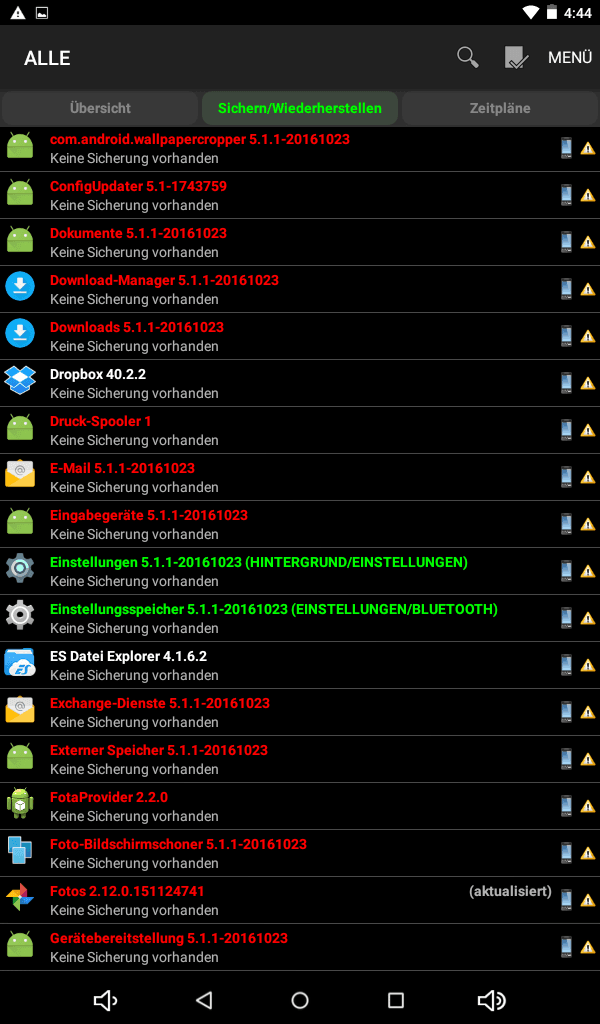Select Downloads 5.1.1-20161023 entry
The image size is (600, 1024).
point(300,336)
